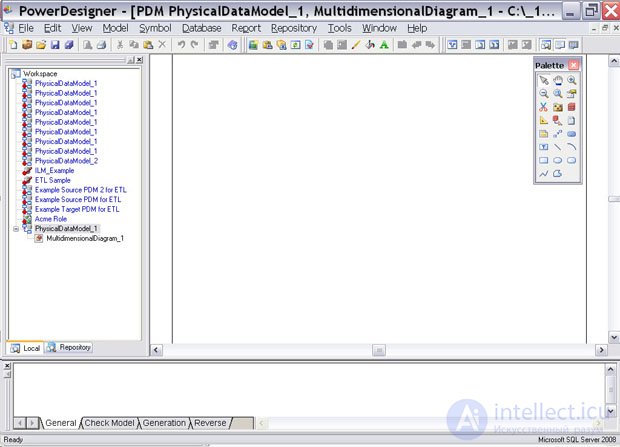The height and width of the screenshot is (447, 620).
Task: Click the Undo arrow in the toolbar
Action: click(181, 45)
